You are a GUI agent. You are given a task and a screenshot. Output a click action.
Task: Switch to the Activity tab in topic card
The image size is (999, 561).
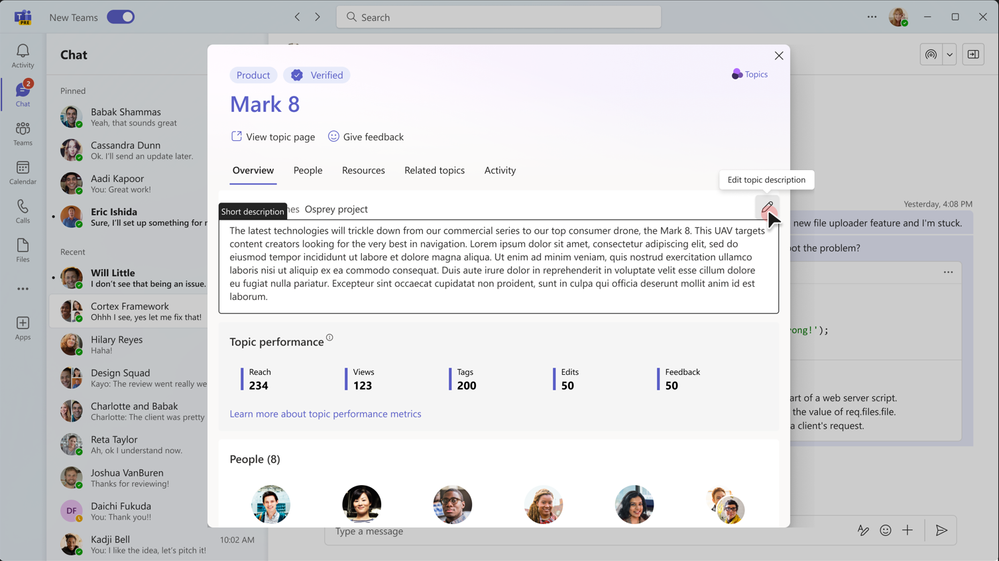pos(500,171)
